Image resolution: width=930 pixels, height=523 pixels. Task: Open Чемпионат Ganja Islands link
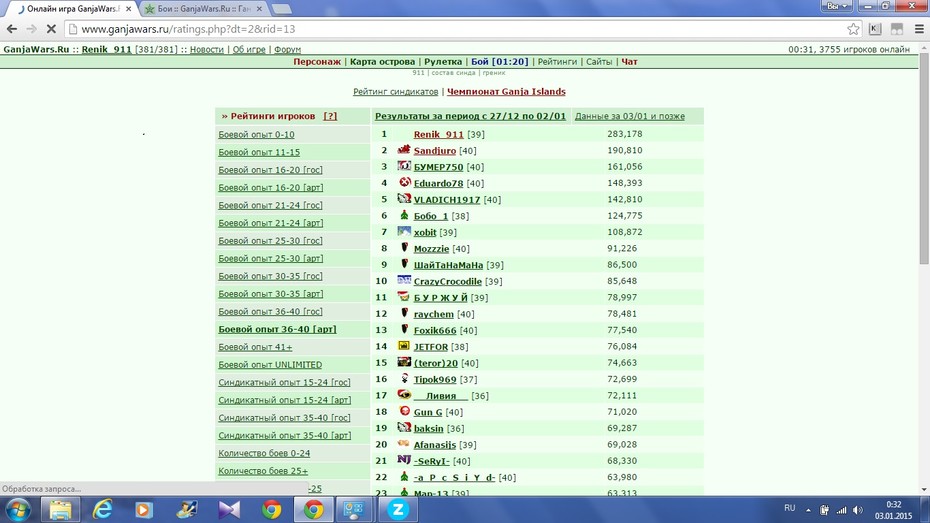pyautogui.click(x=506, y=91)
